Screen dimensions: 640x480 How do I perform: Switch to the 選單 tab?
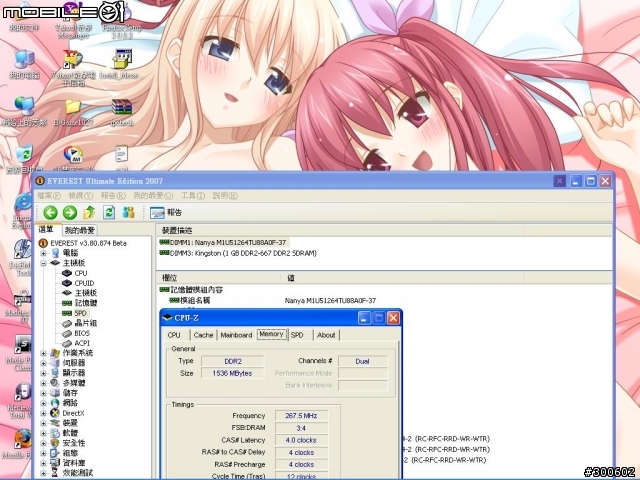click(x=47, y=230)
